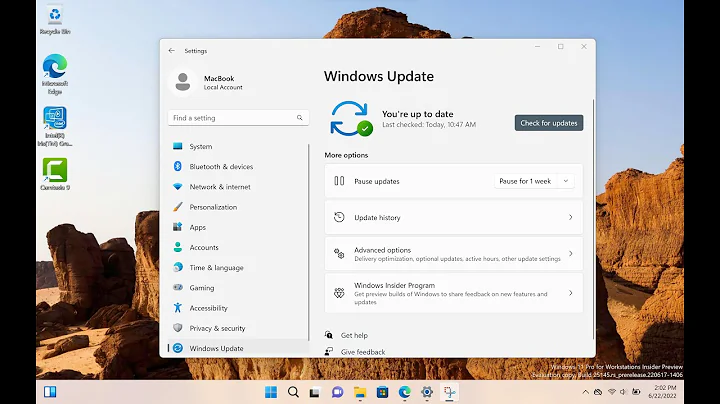Click the Give feedback link

pyautogui.click(x=363, y=352)
